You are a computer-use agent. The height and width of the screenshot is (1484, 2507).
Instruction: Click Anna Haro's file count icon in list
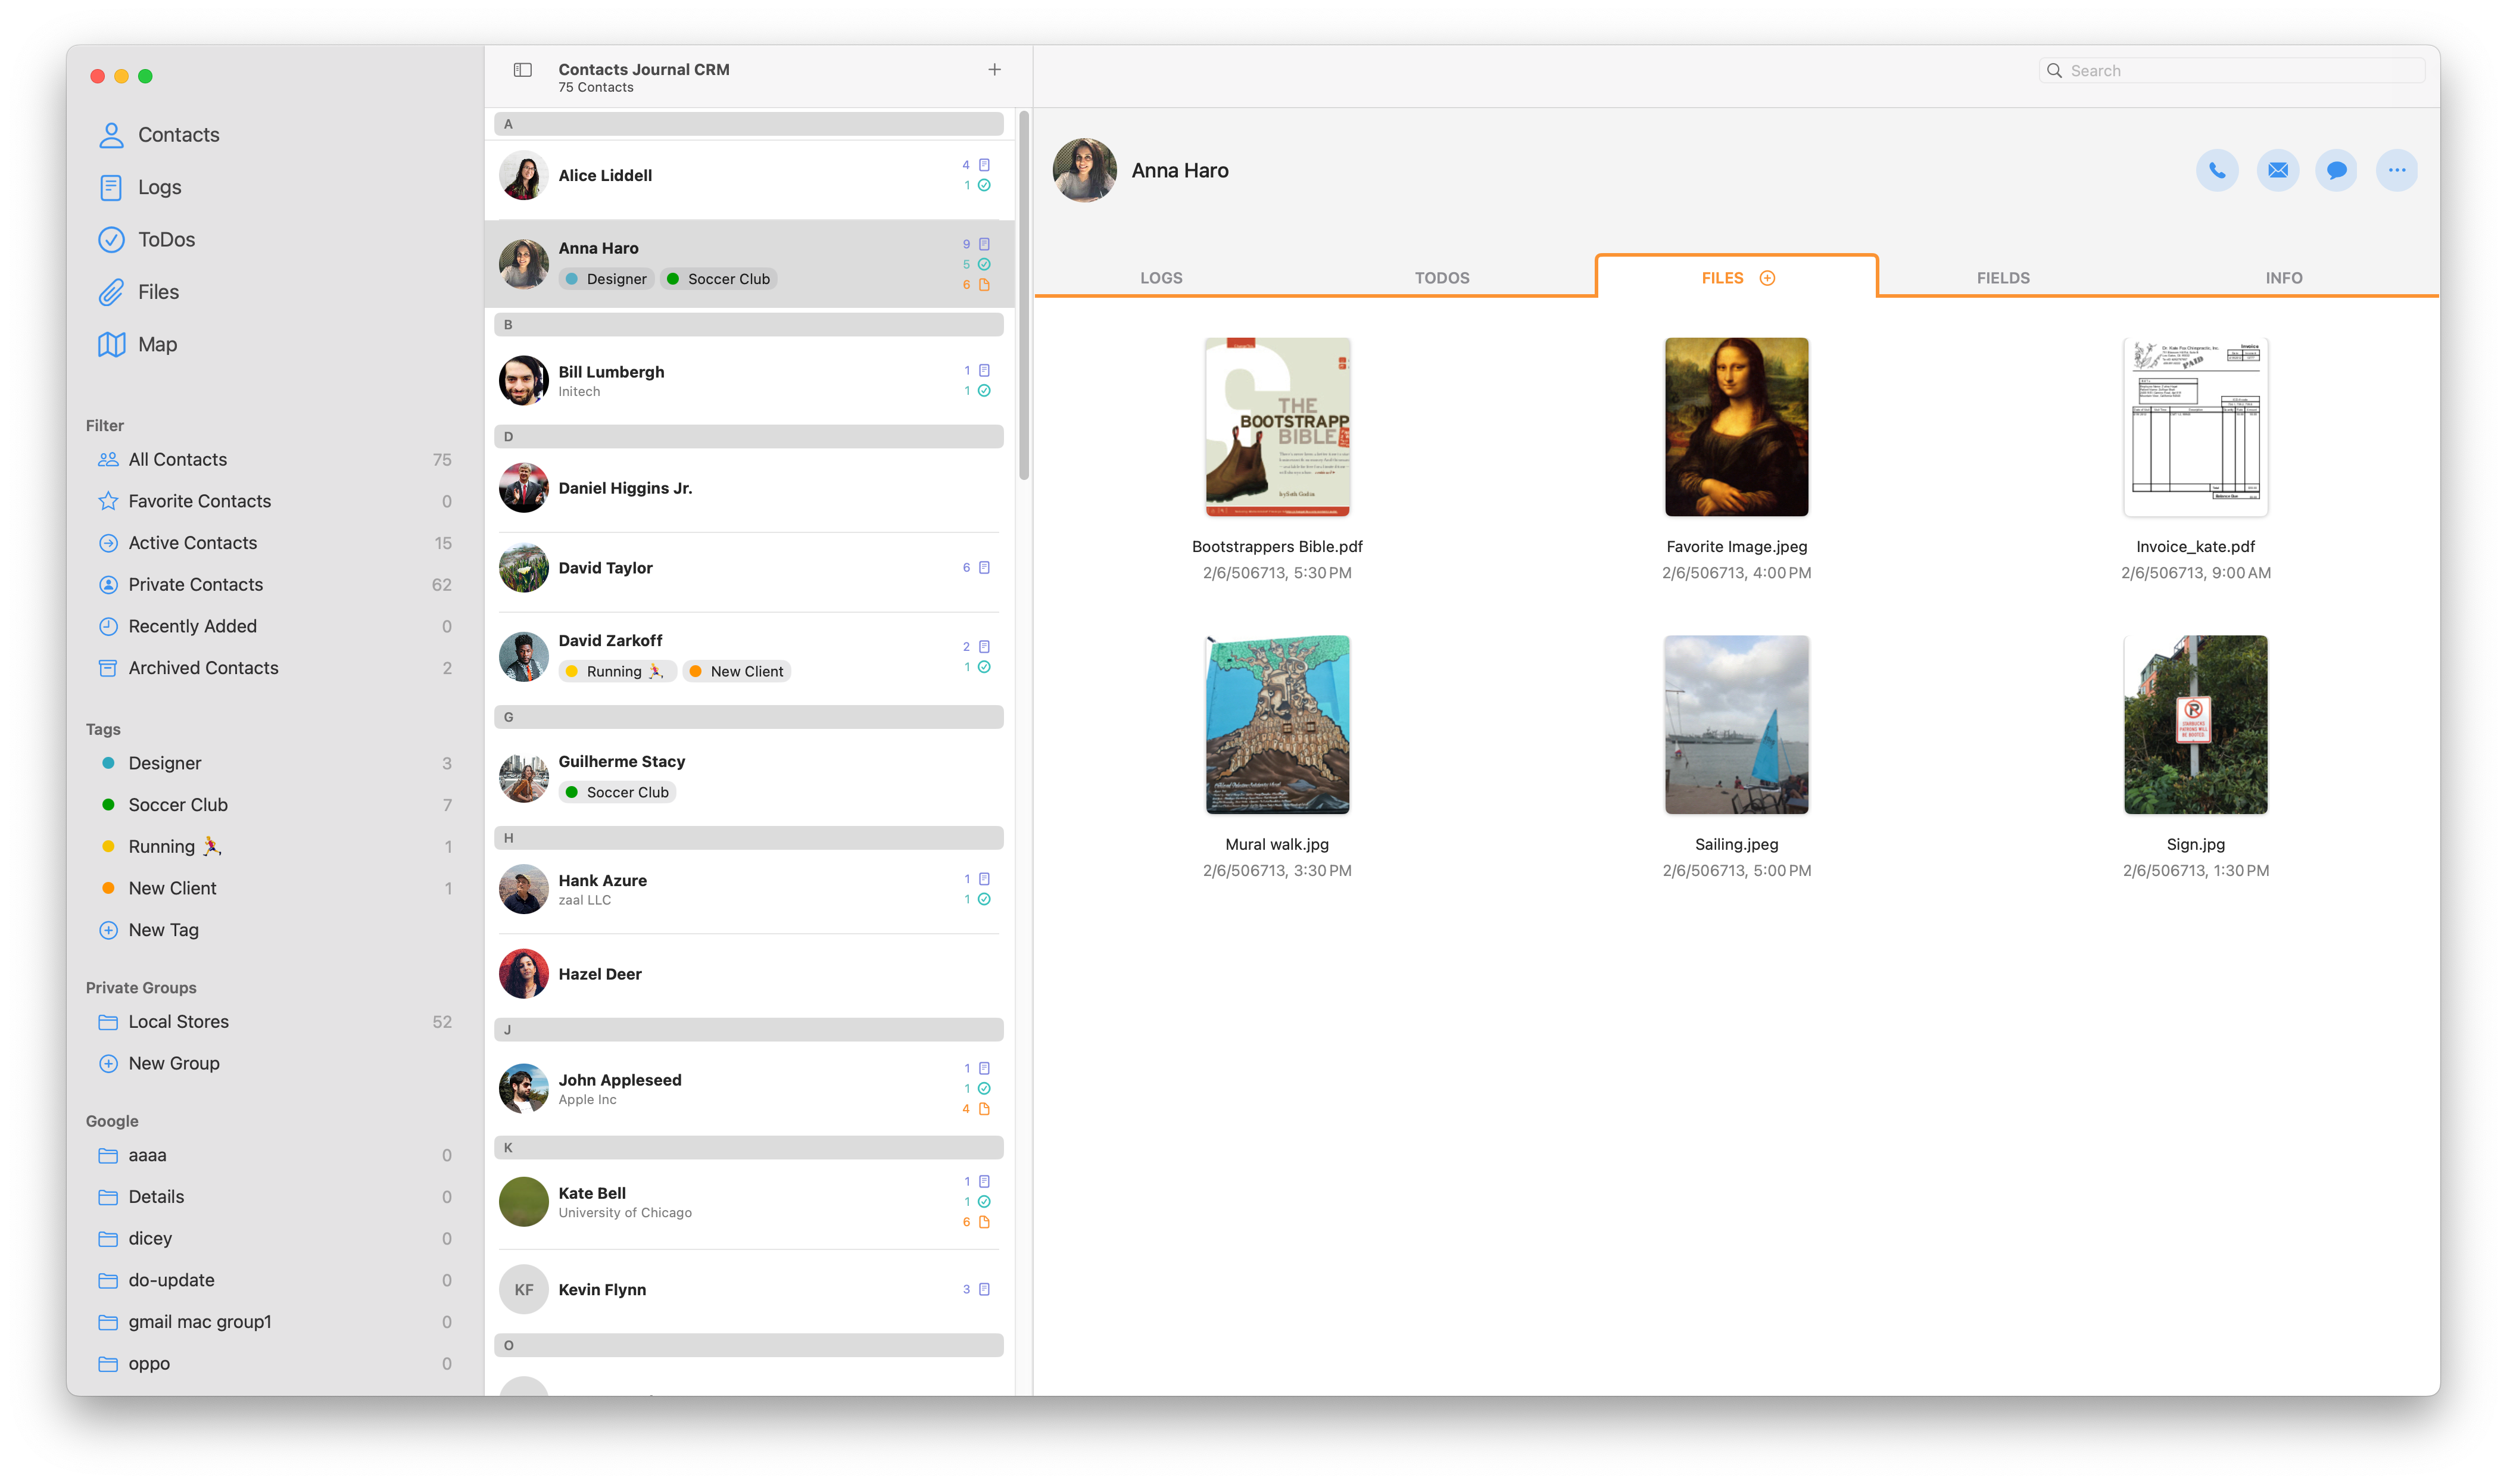pyautogui.click(x=984, y=285)
